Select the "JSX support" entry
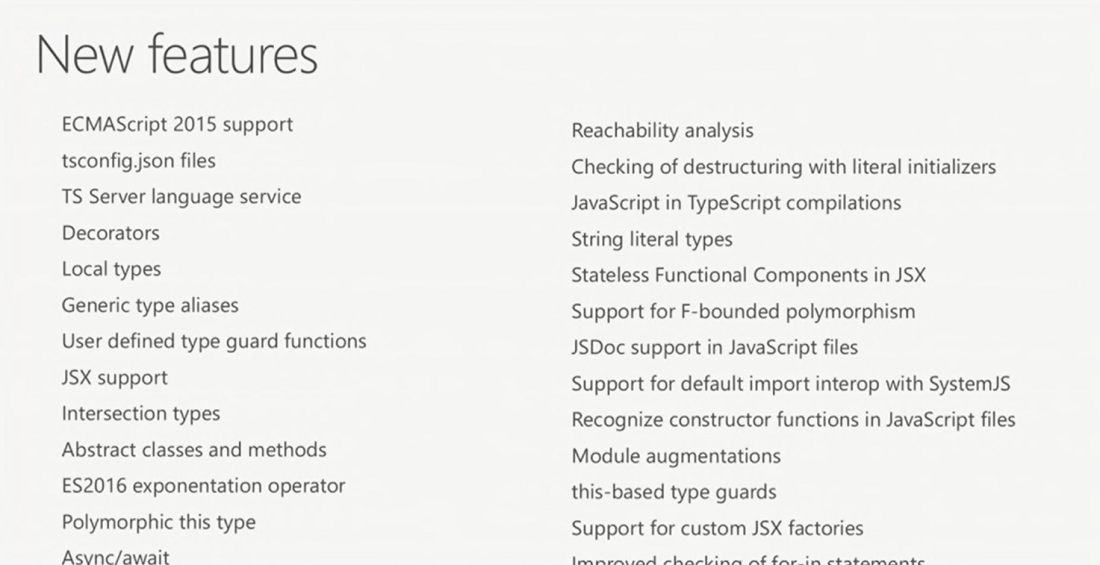Screen dimensions: 1100x565 pyautogui.click(x=114, y=378)
